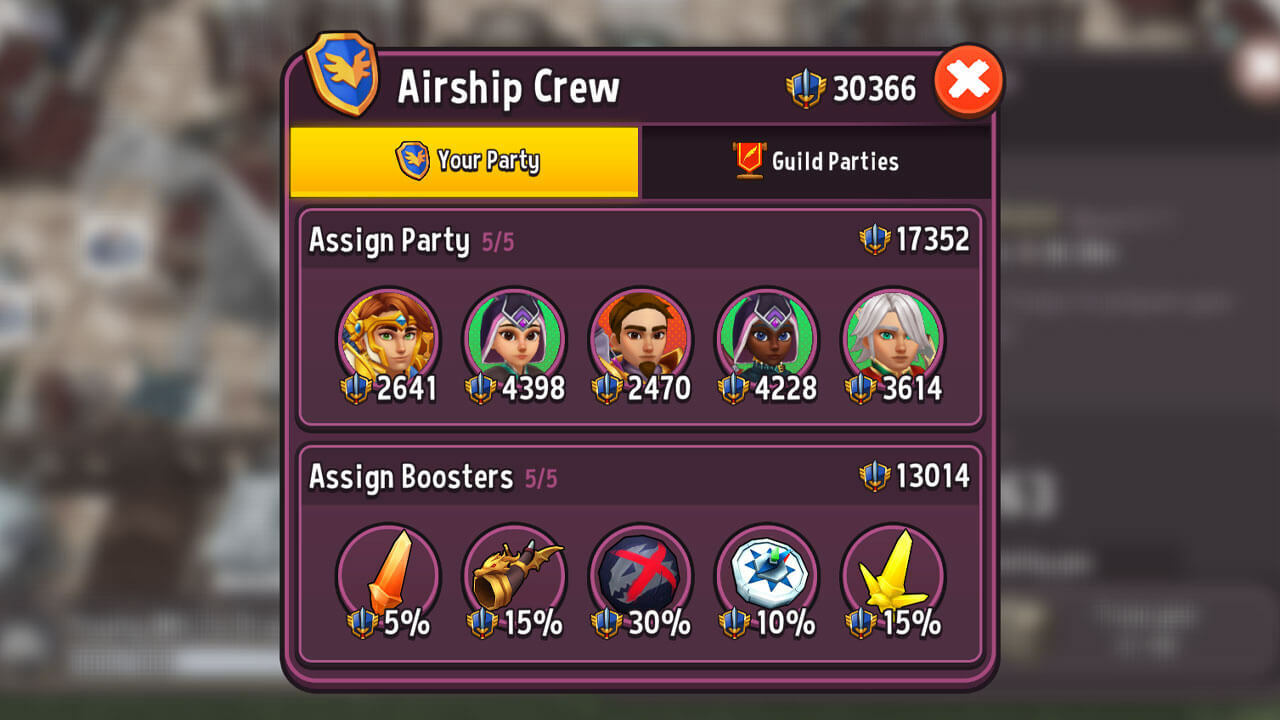Select the white compass 10% booster
Image resolution: width=1280 pixels, height=720 pixels.
(x=766, y=578)
